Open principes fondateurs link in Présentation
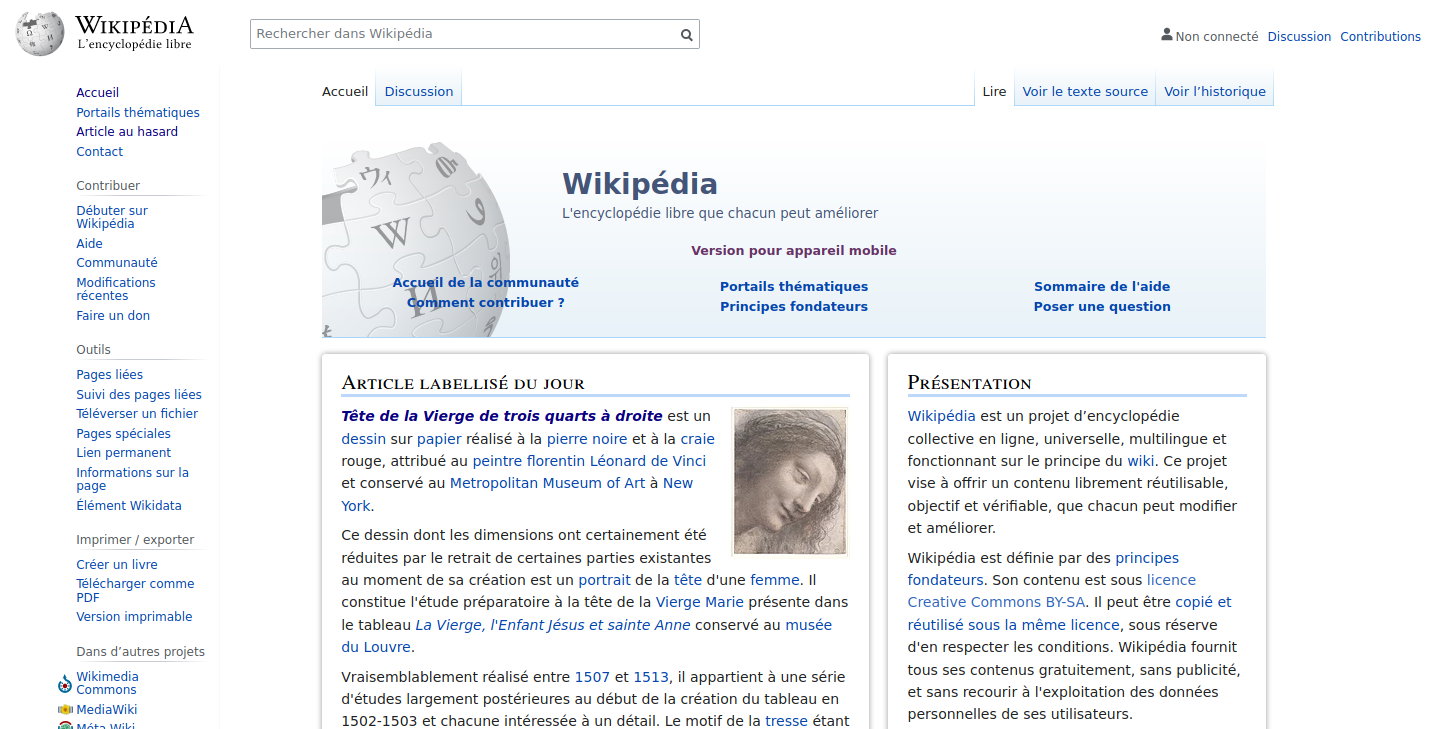Viewport: 1429px width, 729px height. click(1043, 569)
